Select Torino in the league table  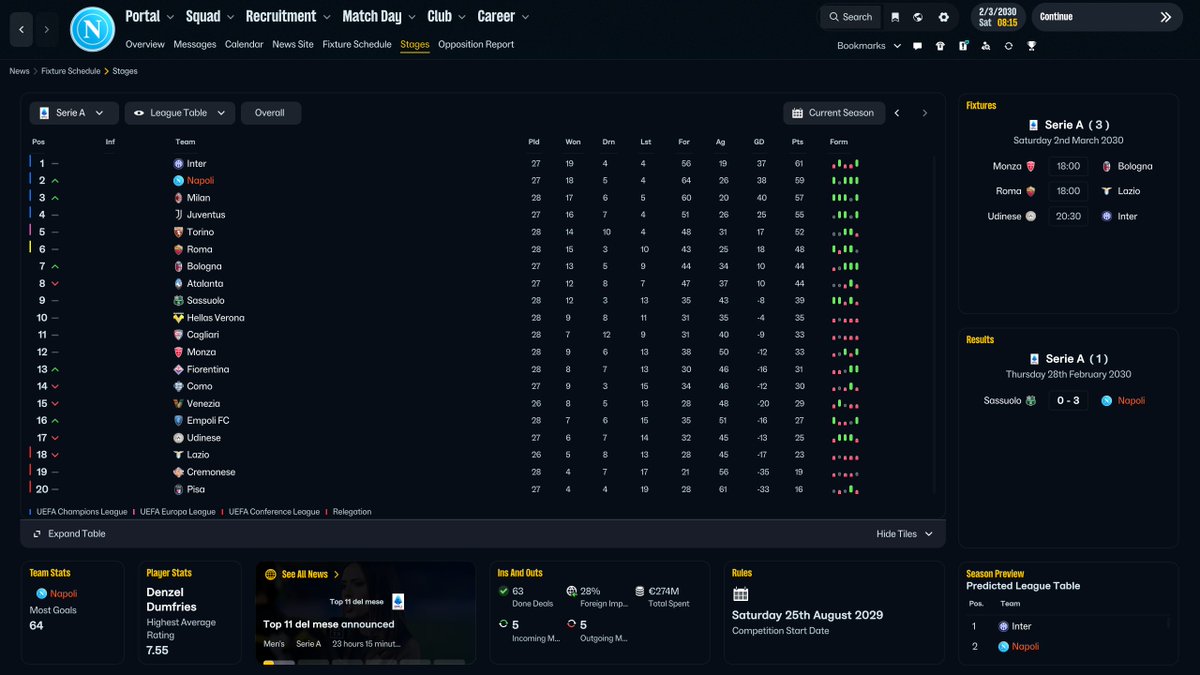pos(200,232)
